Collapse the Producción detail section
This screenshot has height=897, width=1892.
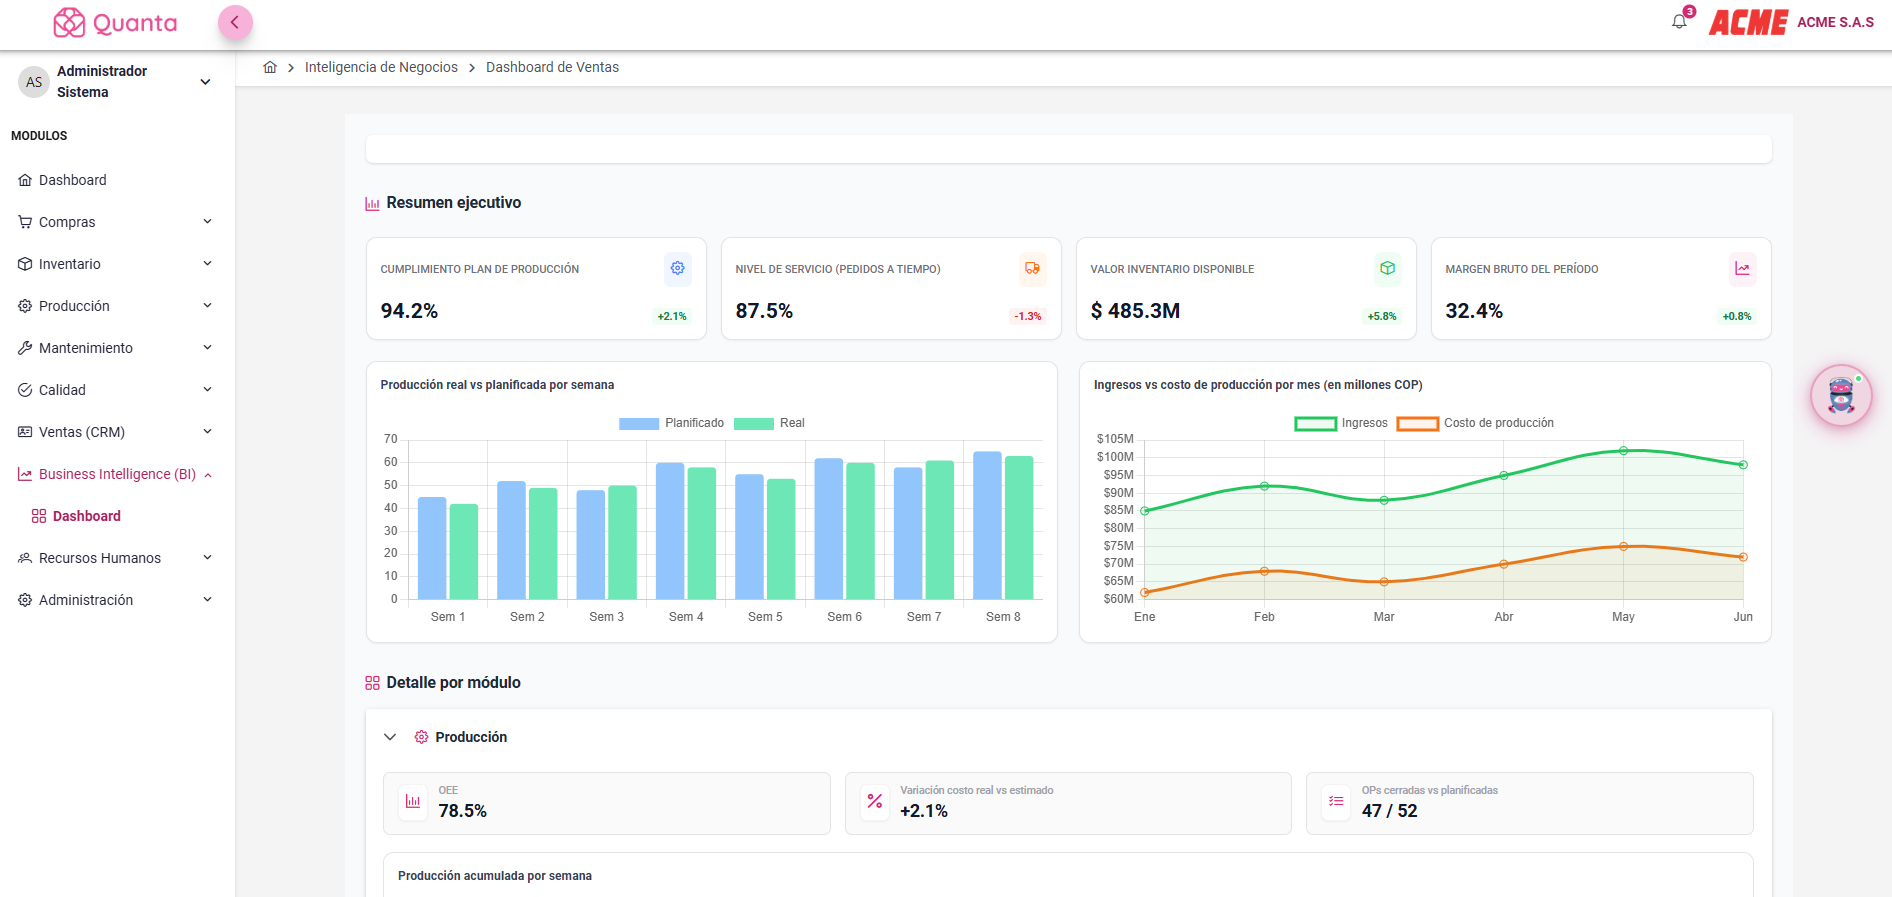390,737
